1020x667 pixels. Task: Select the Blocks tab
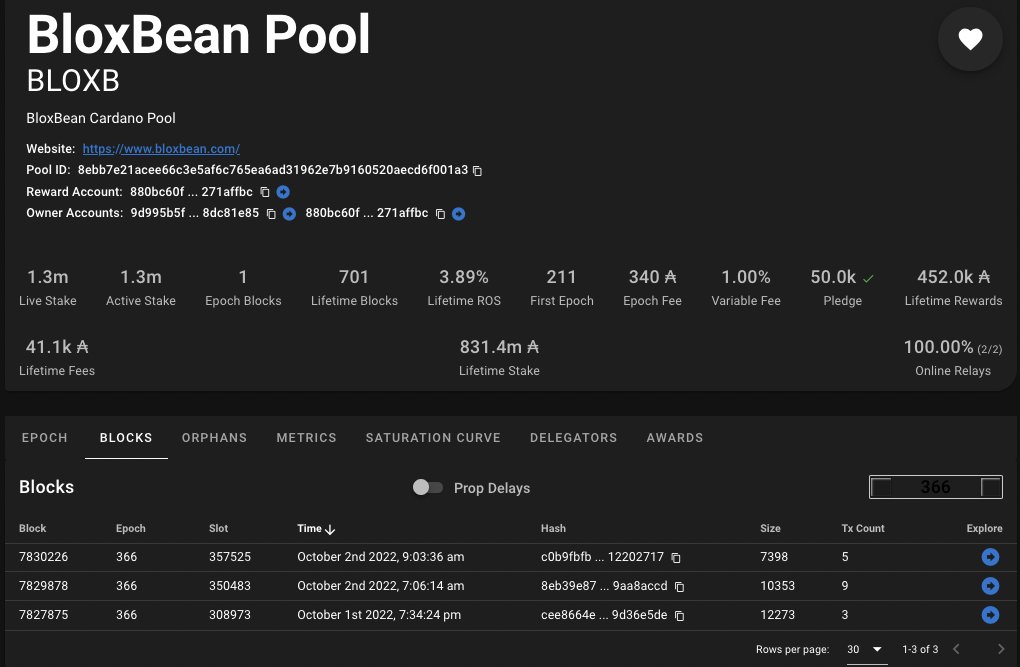(x=126, y=438)
